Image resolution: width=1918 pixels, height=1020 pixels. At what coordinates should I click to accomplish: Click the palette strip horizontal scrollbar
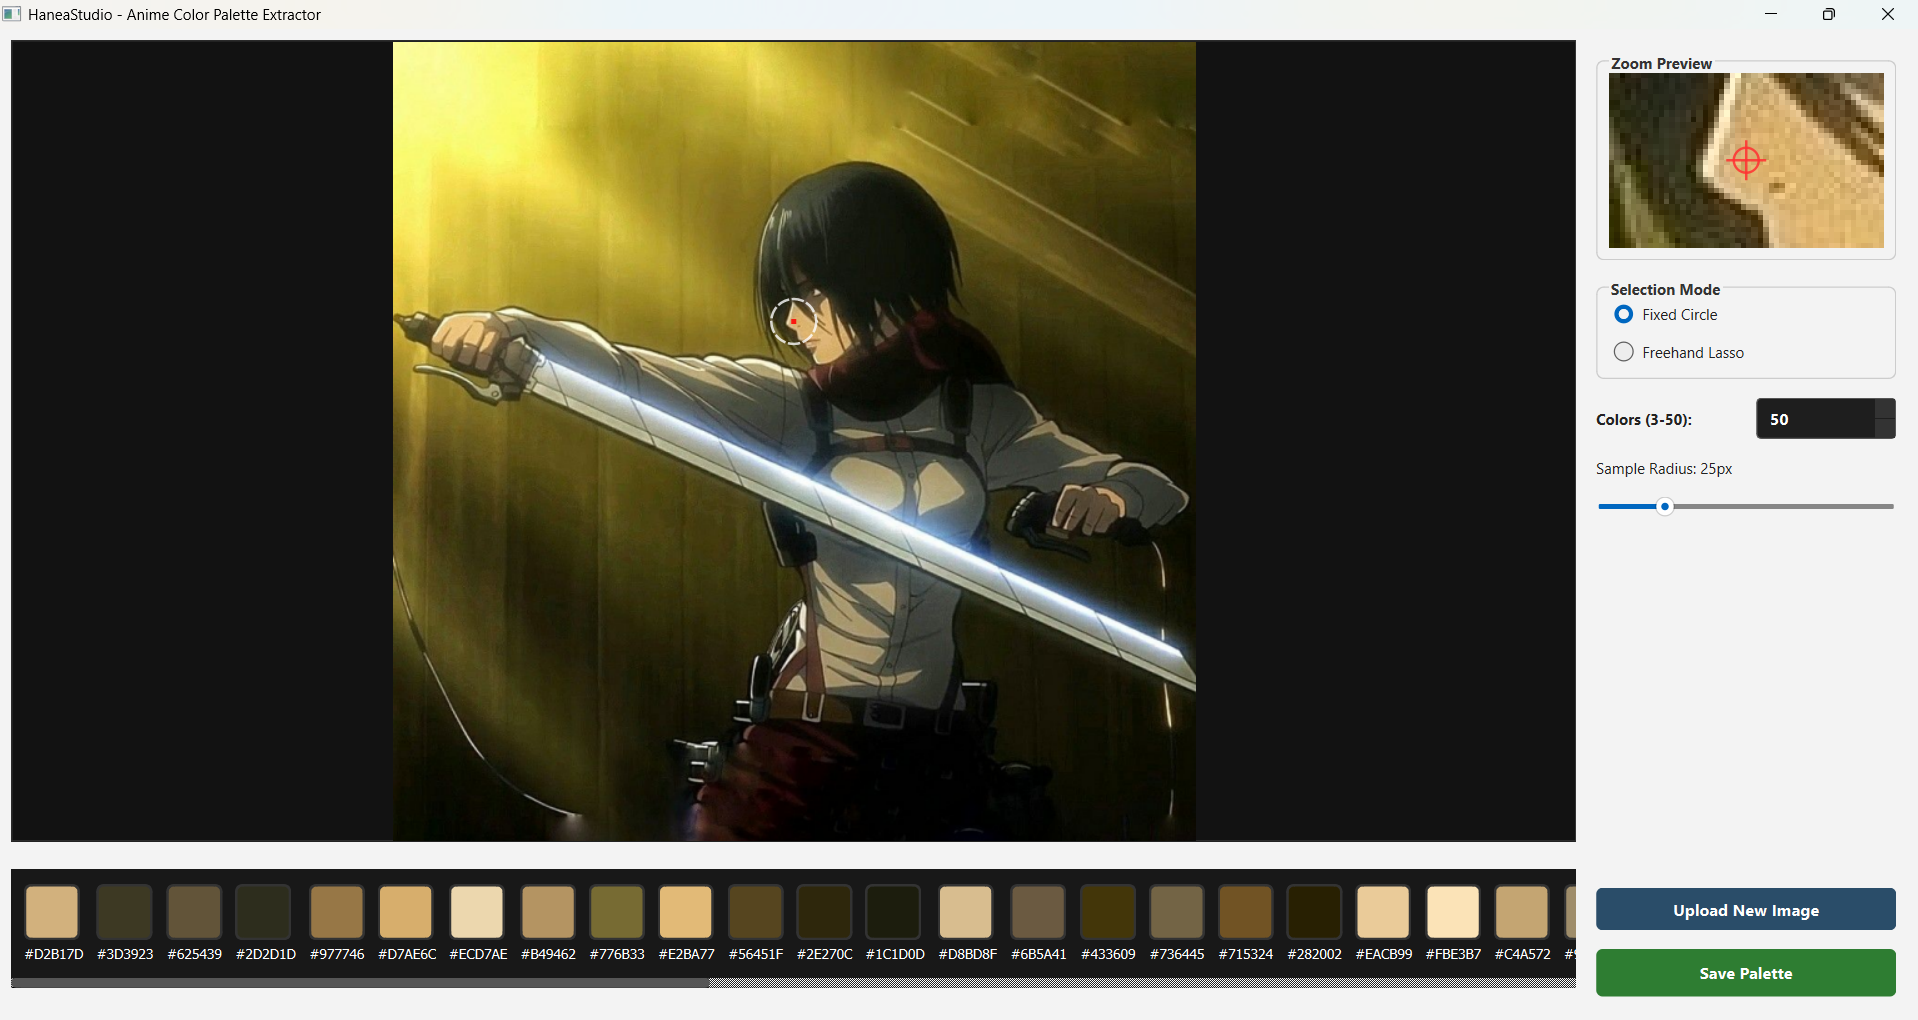(x=361, y=983)
